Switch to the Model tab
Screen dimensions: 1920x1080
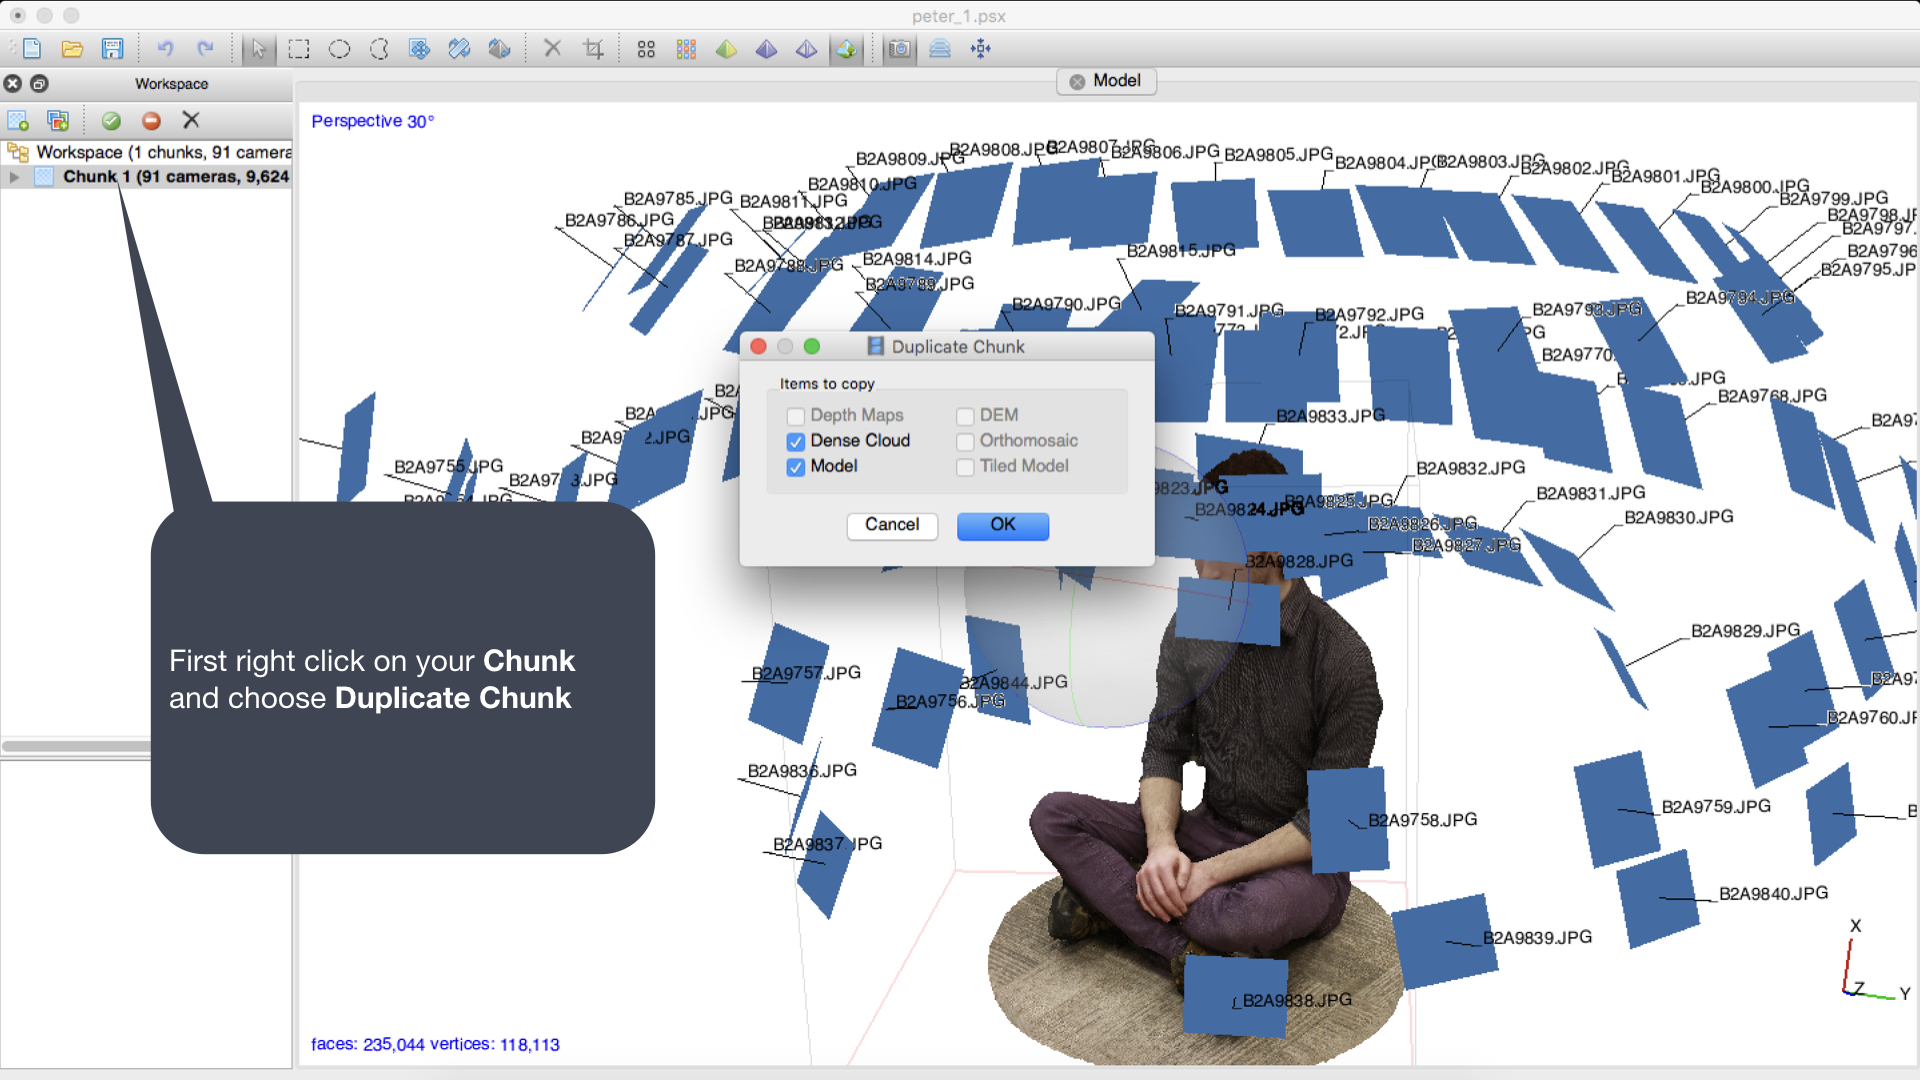[x=1115, y=81]
